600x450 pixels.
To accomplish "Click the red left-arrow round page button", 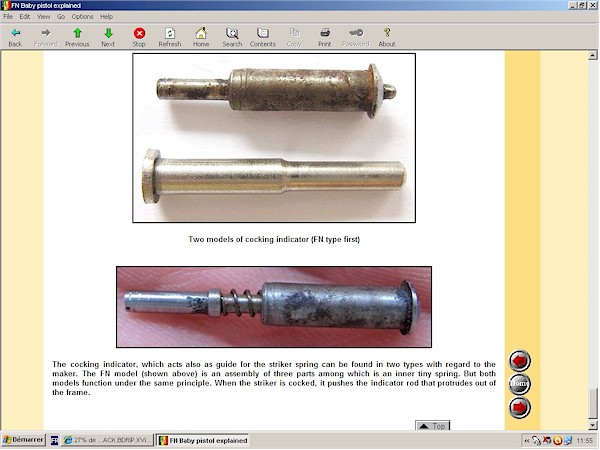I will coord(519,361).
